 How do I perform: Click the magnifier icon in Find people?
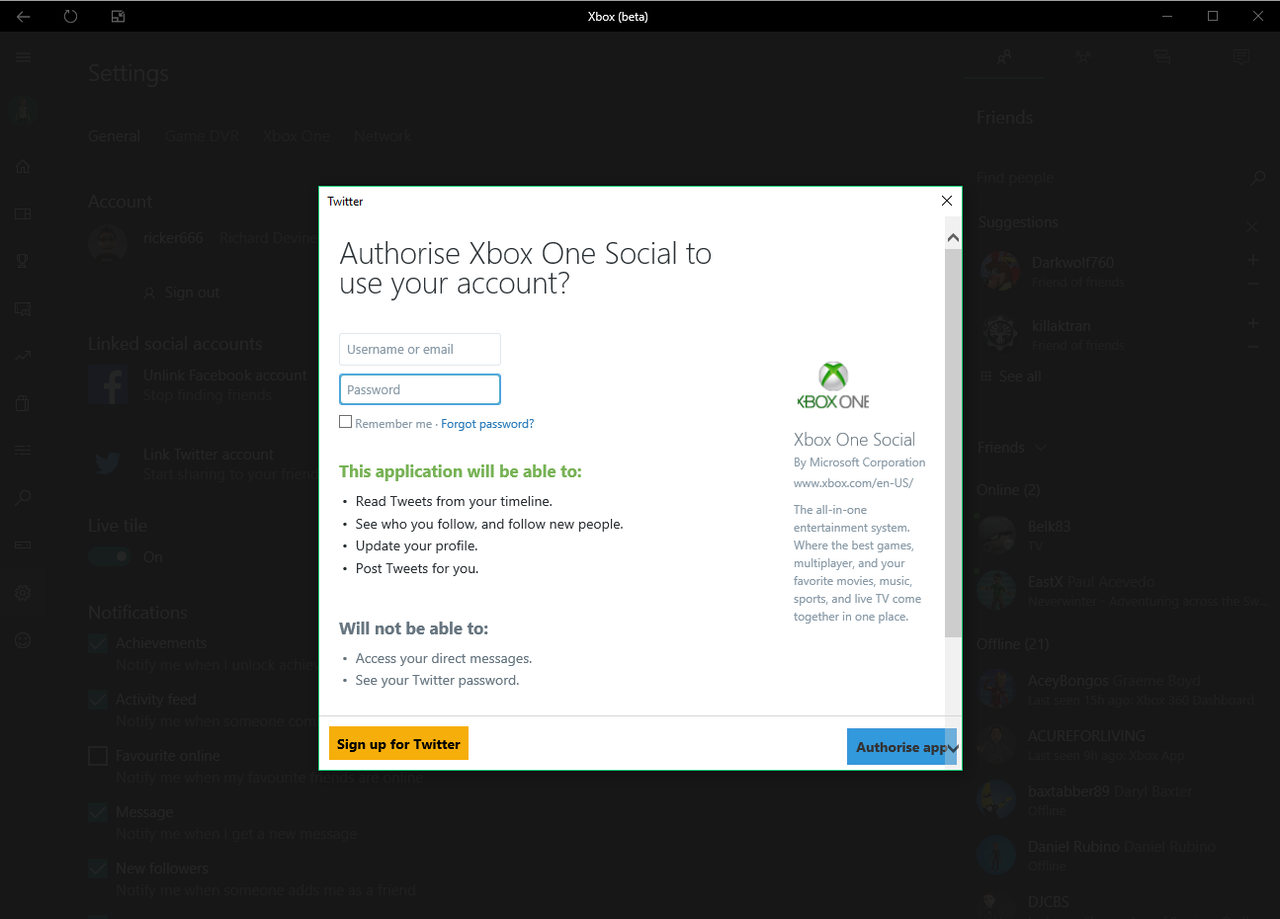pos(1258,178)
